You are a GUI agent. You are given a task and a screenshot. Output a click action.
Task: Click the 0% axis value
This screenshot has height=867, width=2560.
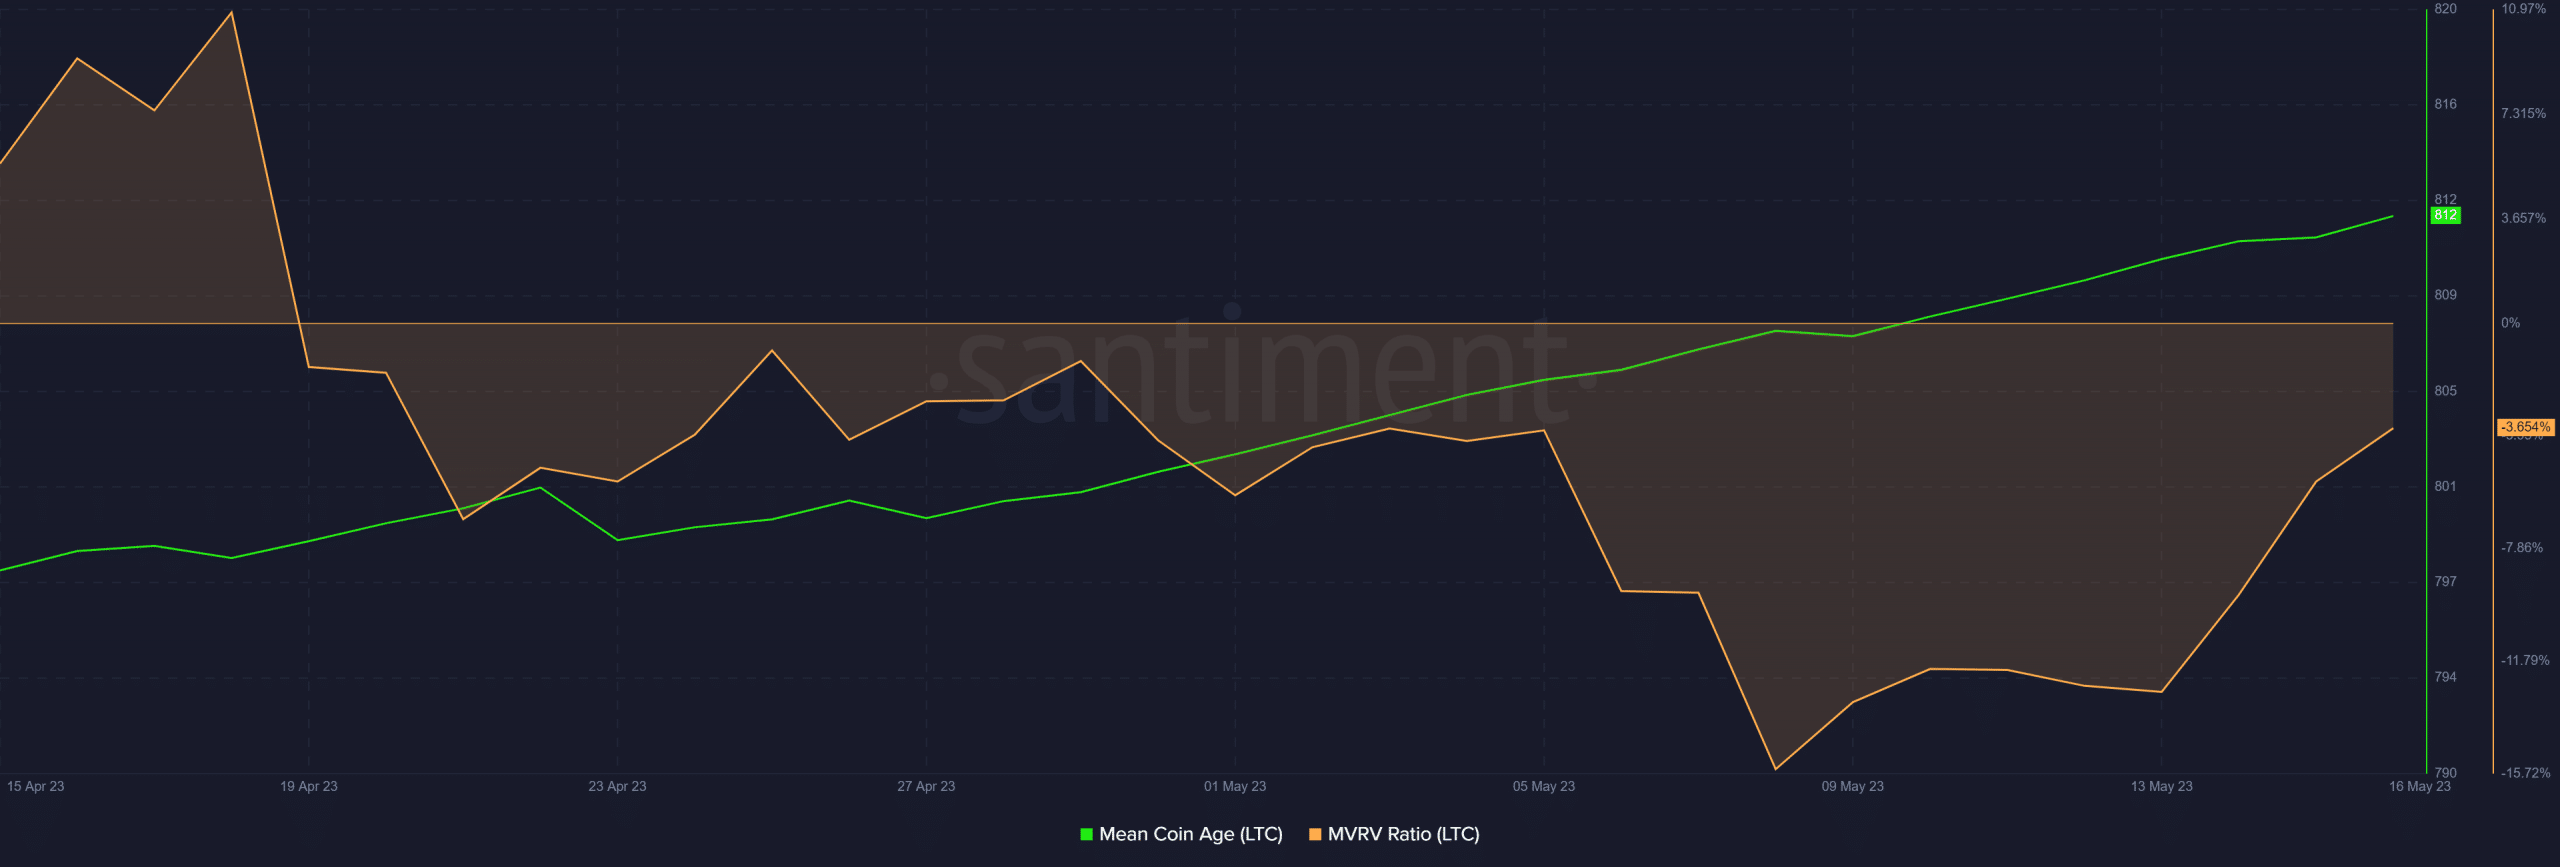2510,323
